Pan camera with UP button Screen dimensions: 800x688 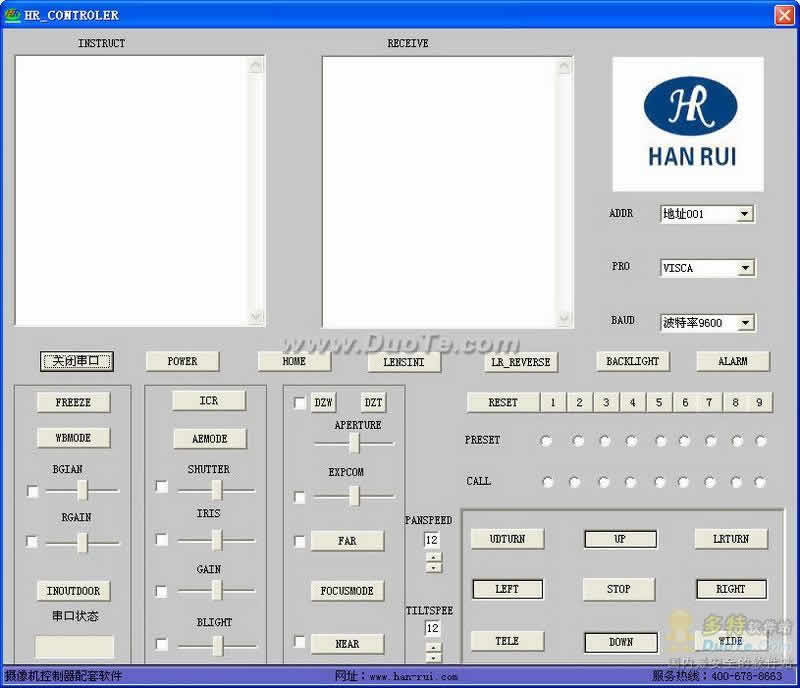click(620, 539)
